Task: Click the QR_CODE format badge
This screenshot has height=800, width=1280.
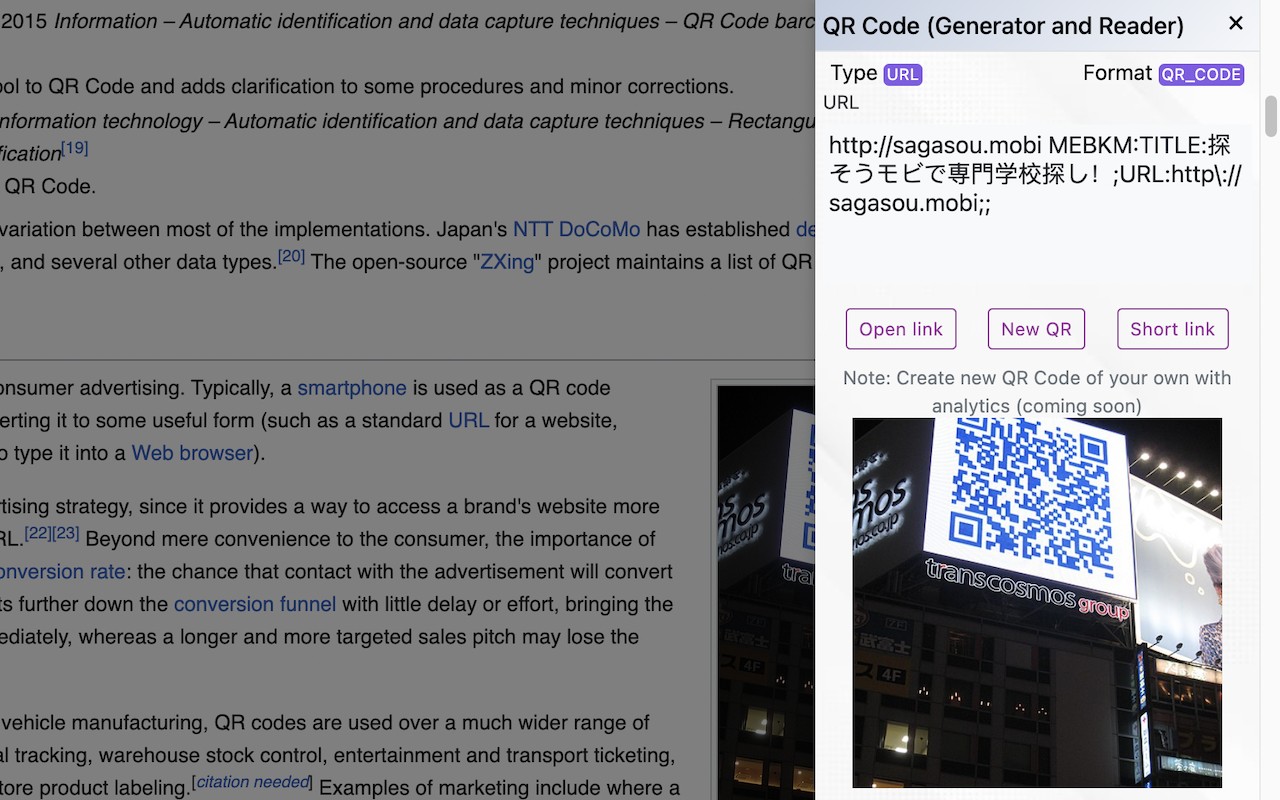Action: click(1201, 74)
